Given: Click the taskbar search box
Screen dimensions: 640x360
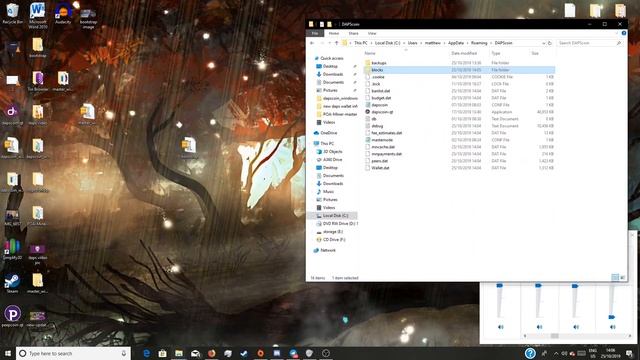Looking at the screenshot, I should [73, 353].
